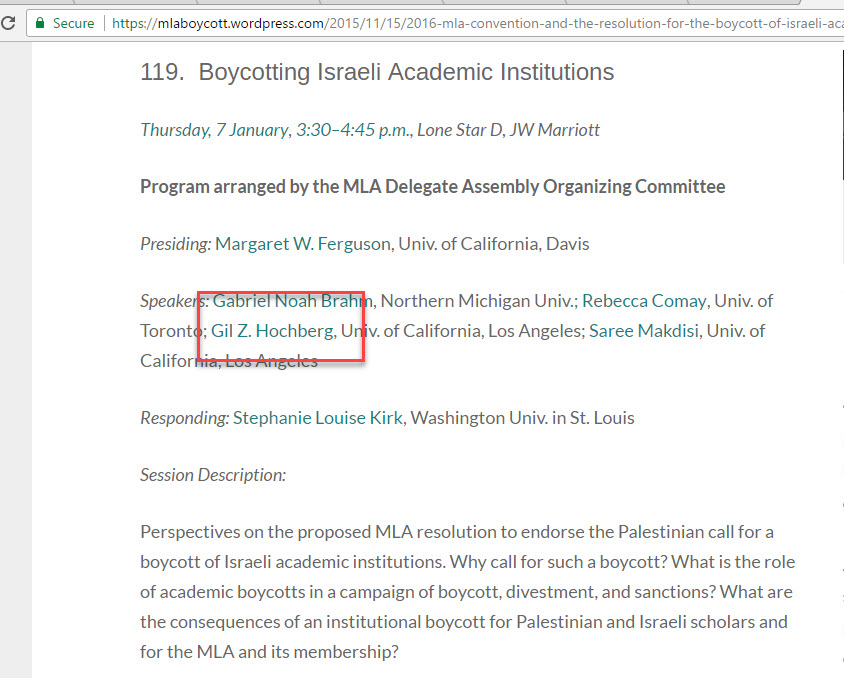Click the Responding label
This screenshot has width=844, height=678.
pyautogui.click(x=184, y=418)
